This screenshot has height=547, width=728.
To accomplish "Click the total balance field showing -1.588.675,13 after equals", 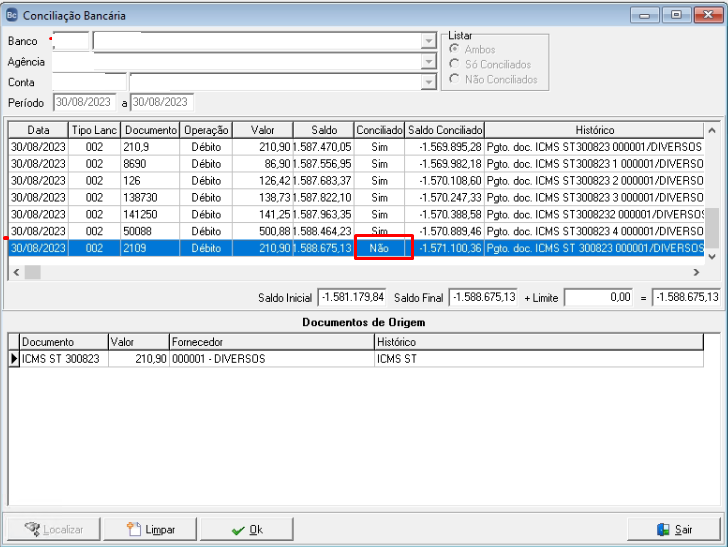I will 686,297.
